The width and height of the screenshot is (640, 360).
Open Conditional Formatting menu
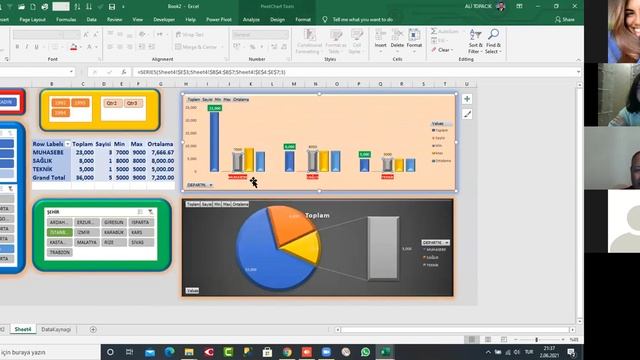309,42
